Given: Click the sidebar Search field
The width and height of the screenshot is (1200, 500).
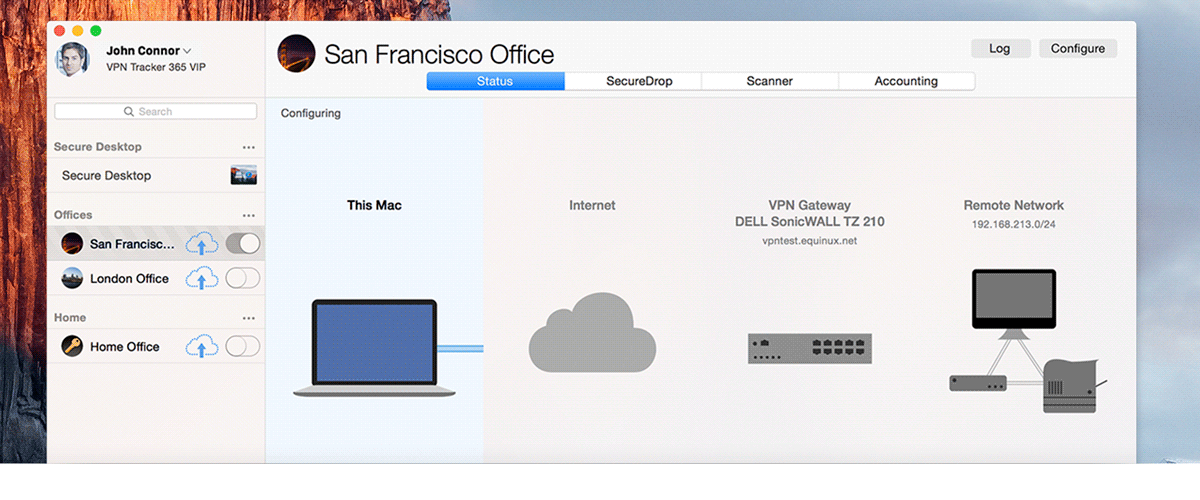Looking at the screenshot, I should point(155,111).
